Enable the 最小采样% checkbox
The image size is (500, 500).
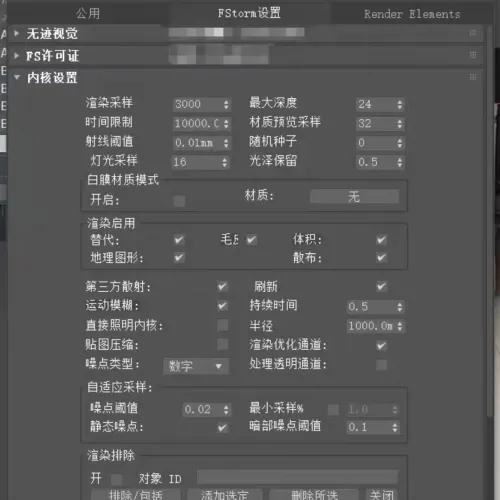[x=333, y=409]
